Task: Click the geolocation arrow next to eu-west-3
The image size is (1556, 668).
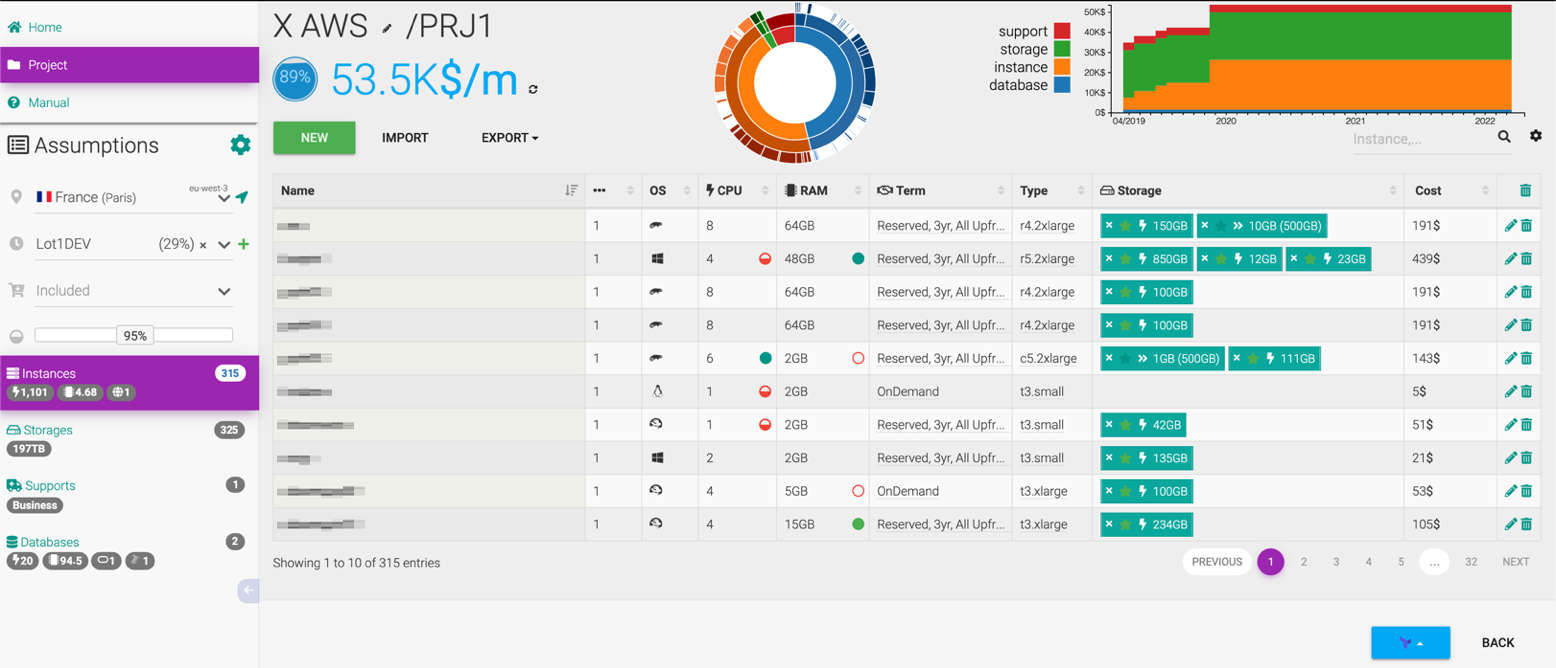Action: point(243,196)
